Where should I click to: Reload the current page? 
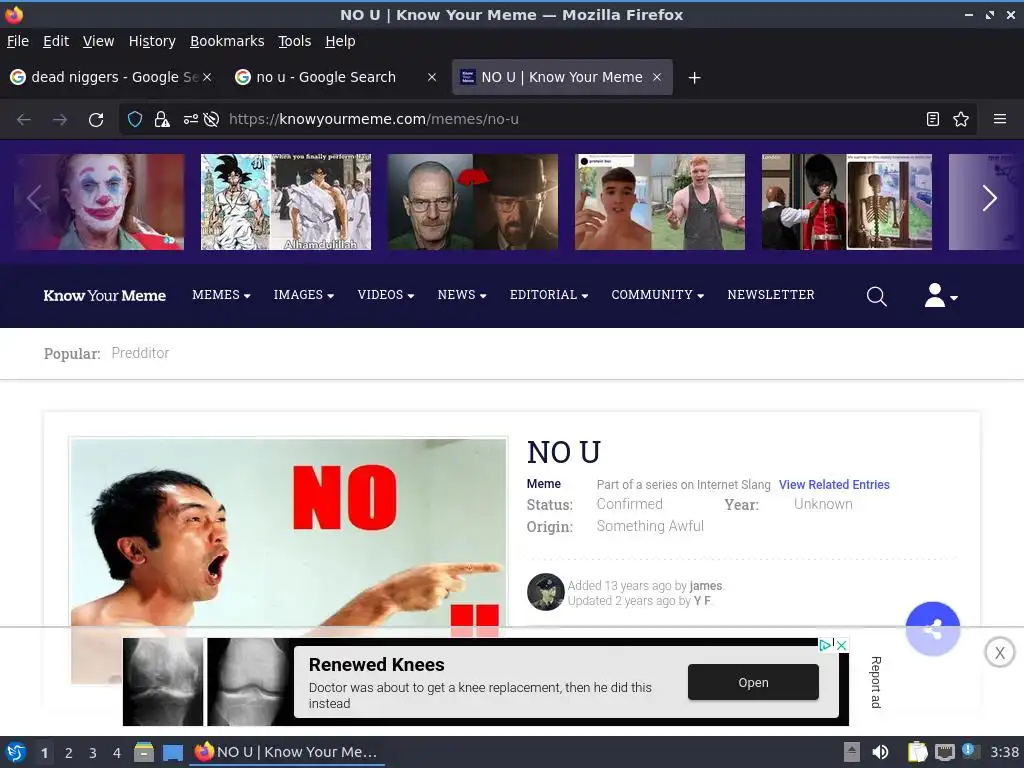[96, 120]
